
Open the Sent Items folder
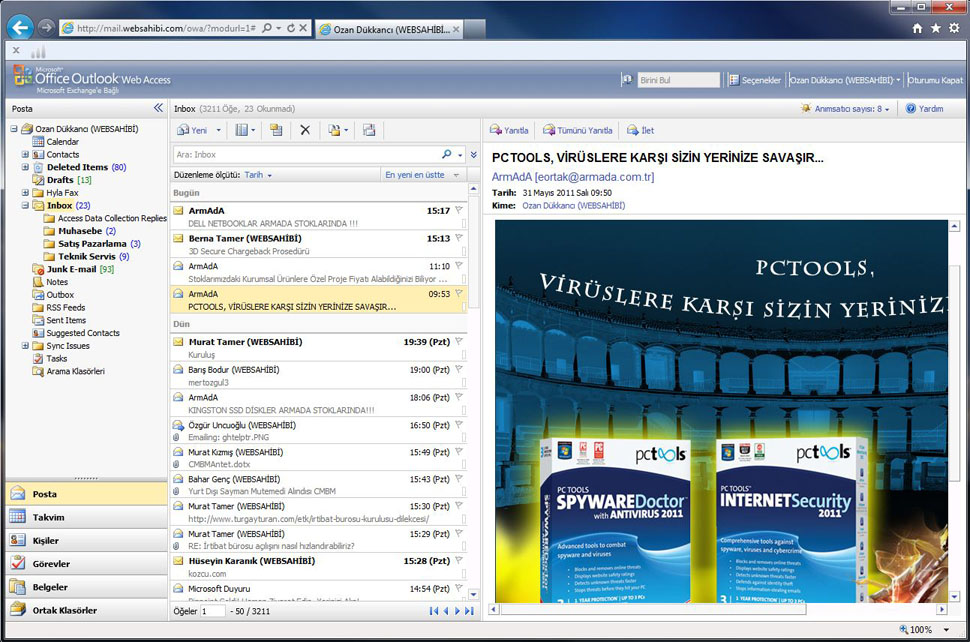coord(66,320)
